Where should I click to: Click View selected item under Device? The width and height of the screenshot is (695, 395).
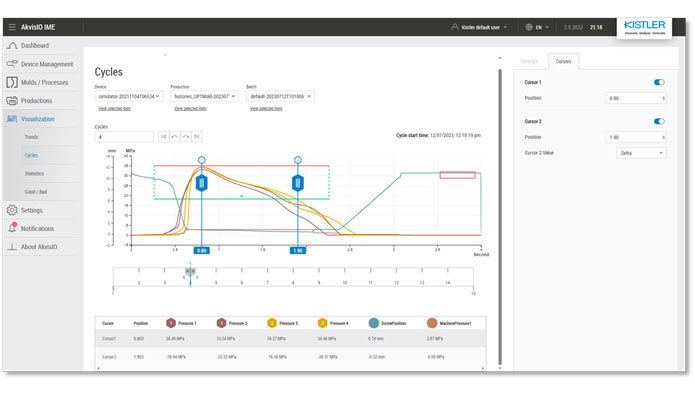[x=114, y=109]
